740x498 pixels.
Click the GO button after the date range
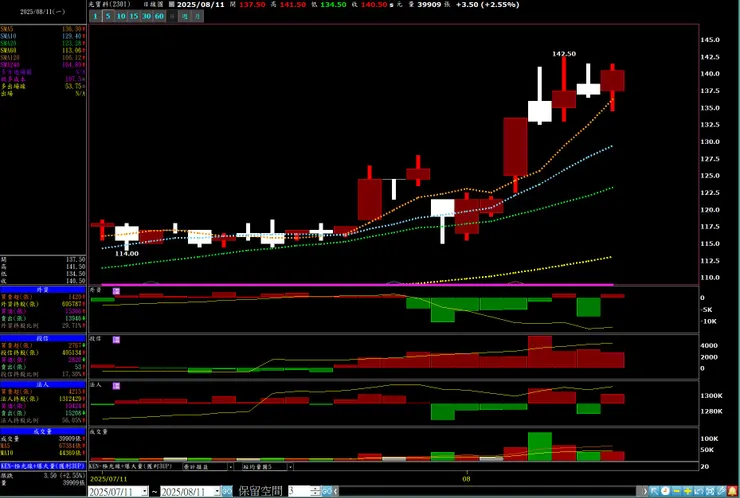[x=227, y=491]
